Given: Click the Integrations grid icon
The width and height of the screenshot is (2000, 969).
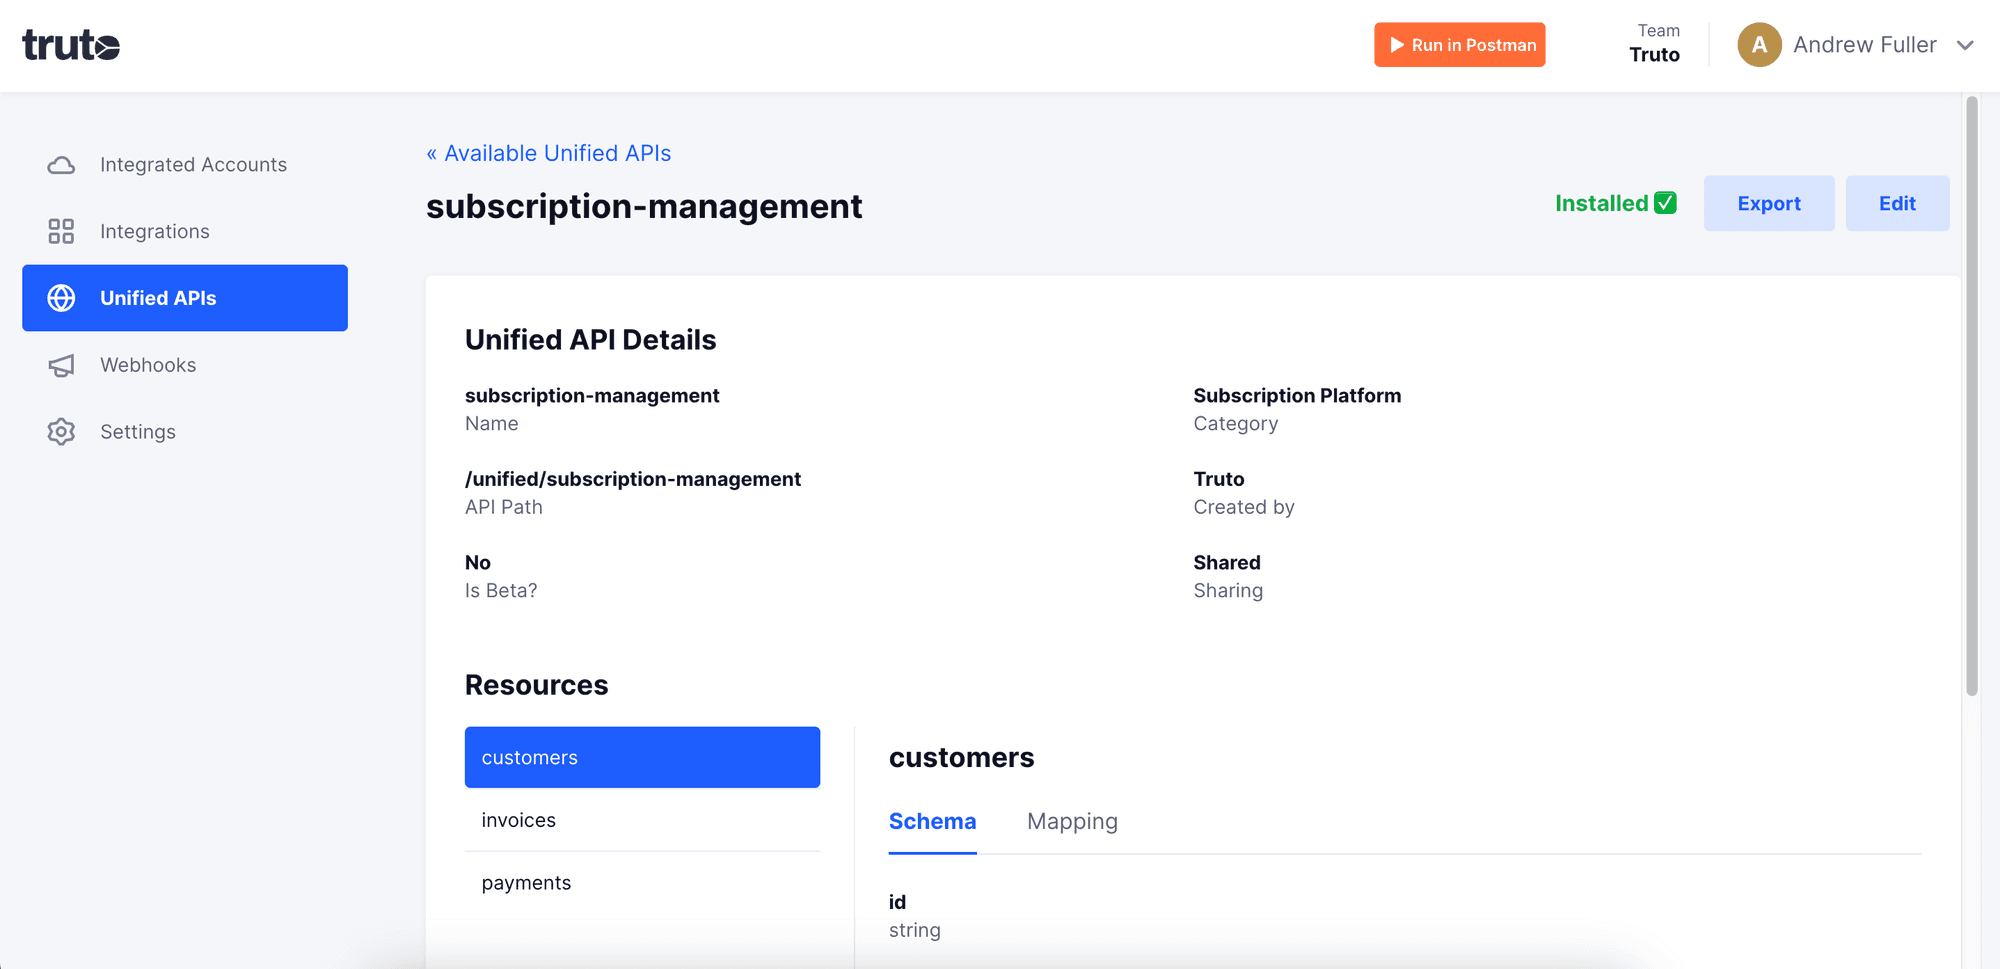Looking at the screenshot, I should (61, 231).
